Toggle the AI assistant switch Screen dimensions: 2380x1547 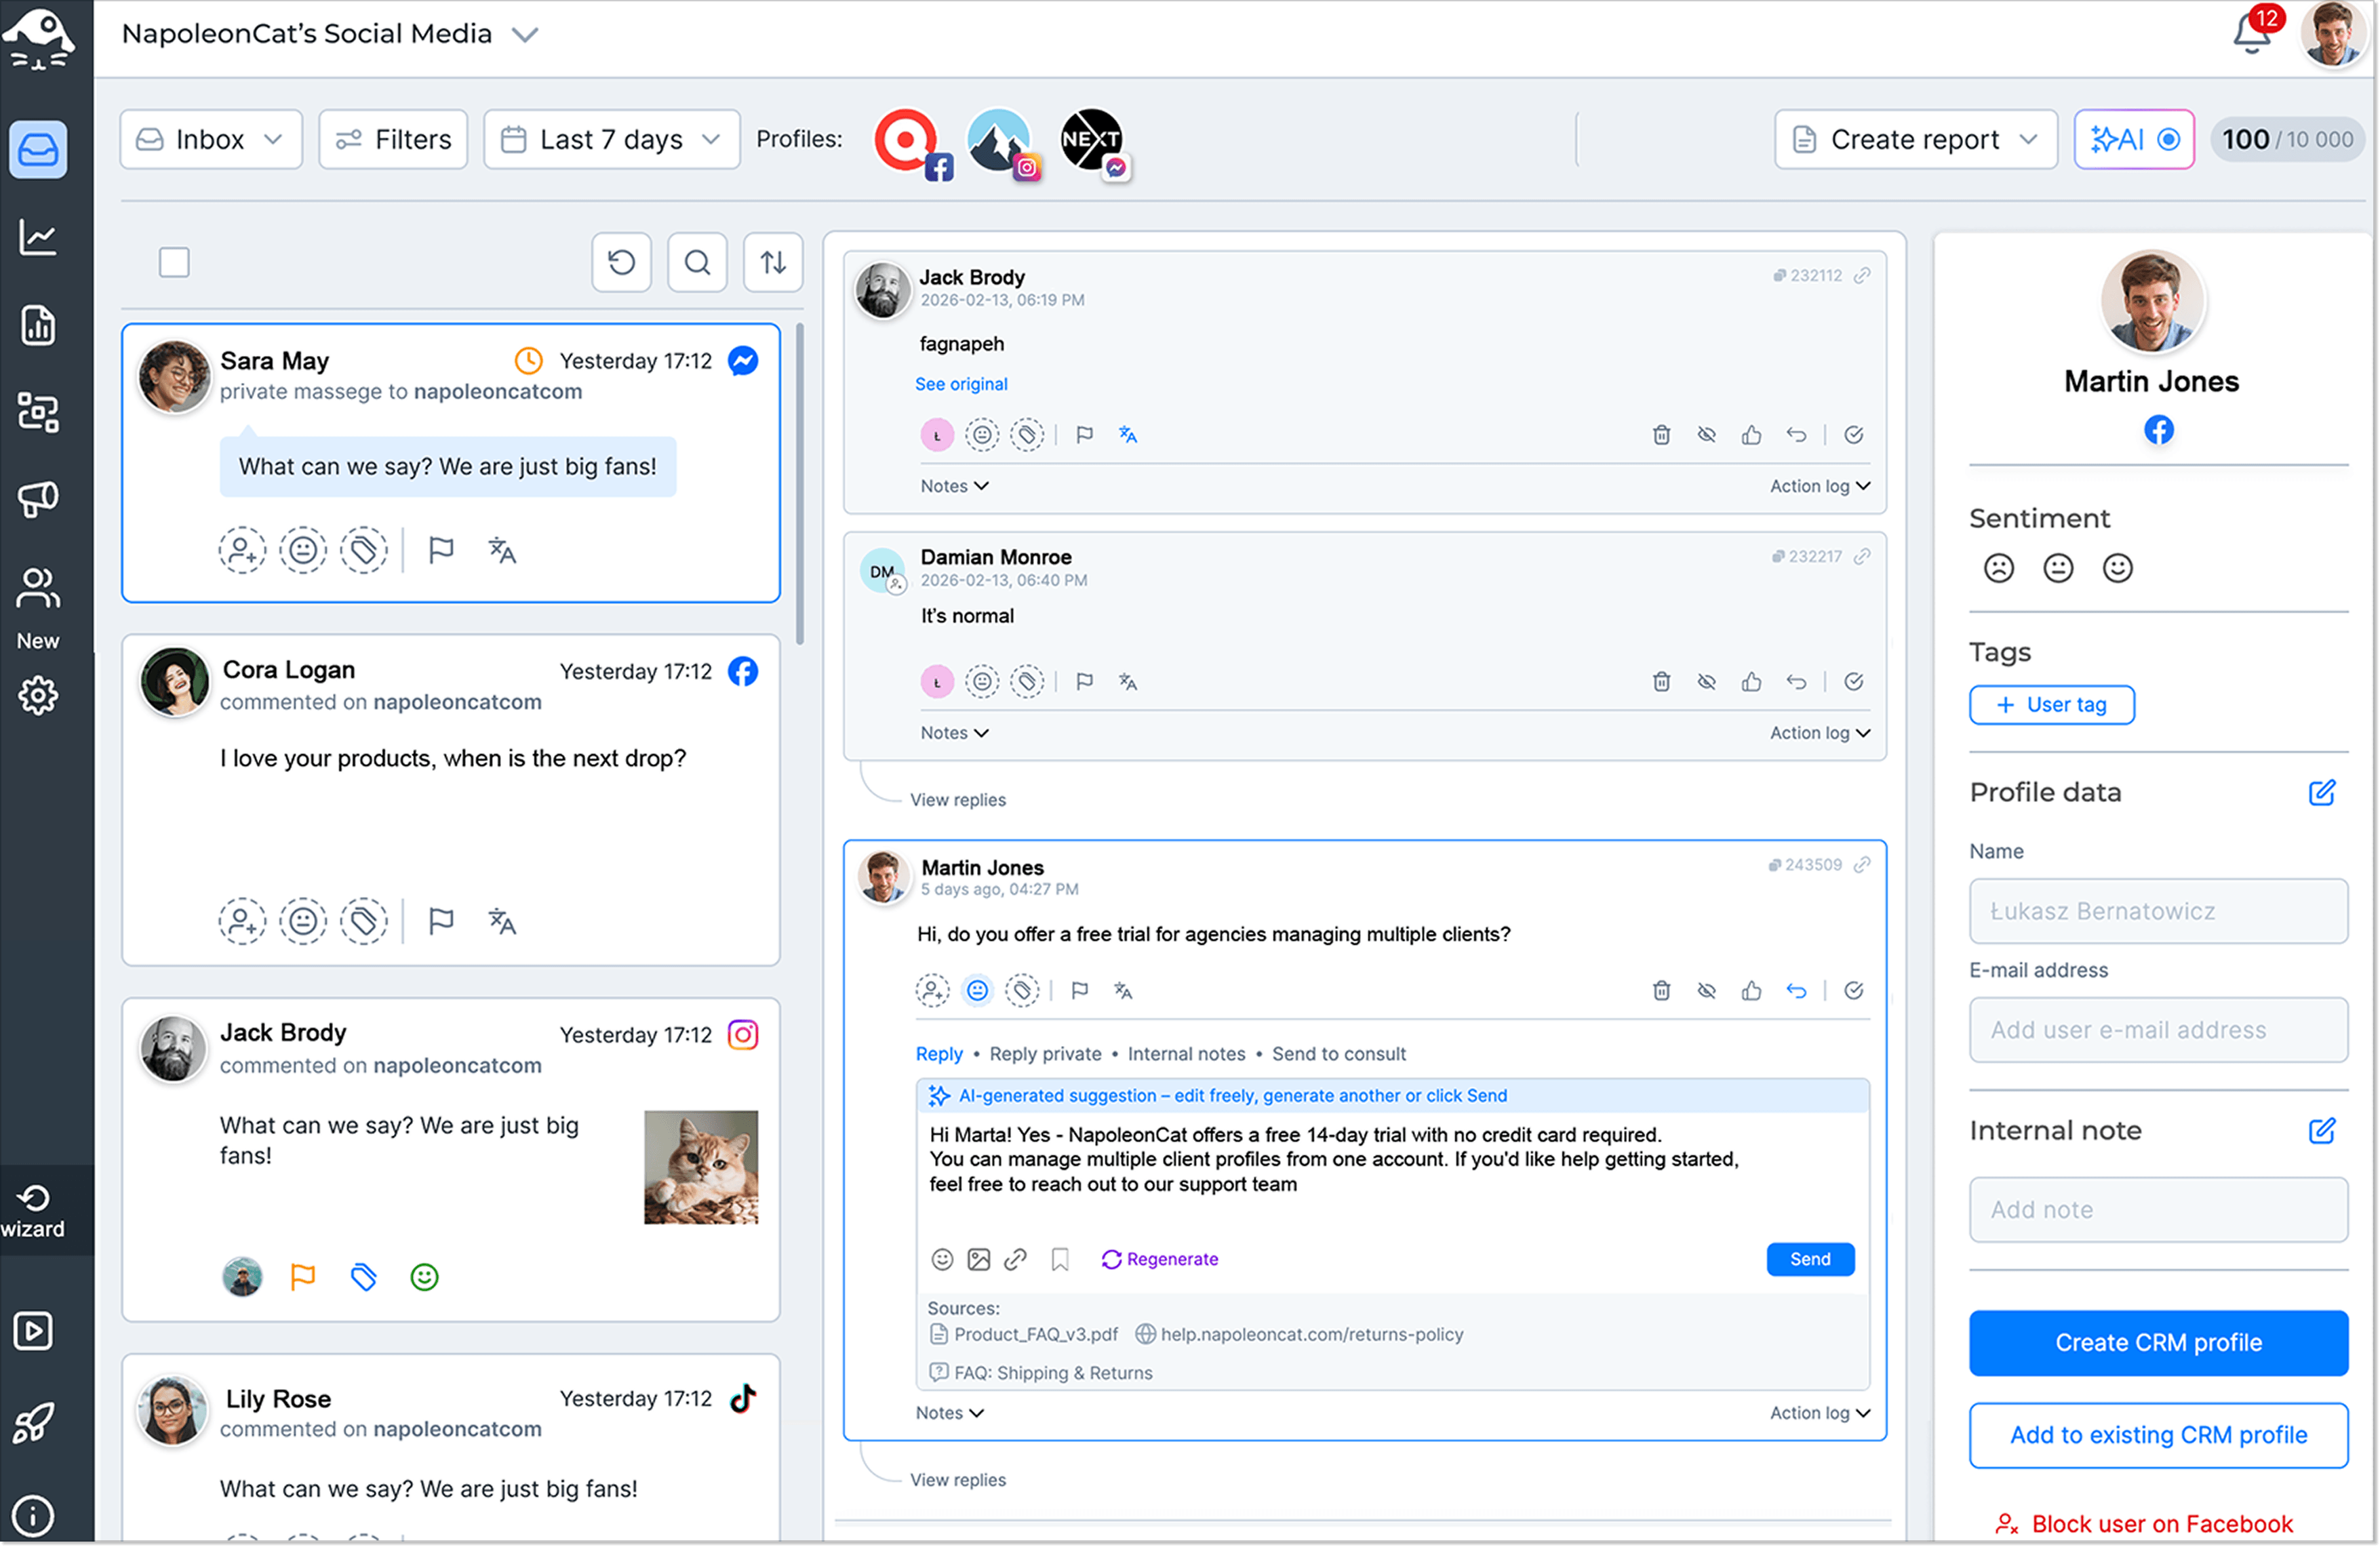coord(2169,139)
